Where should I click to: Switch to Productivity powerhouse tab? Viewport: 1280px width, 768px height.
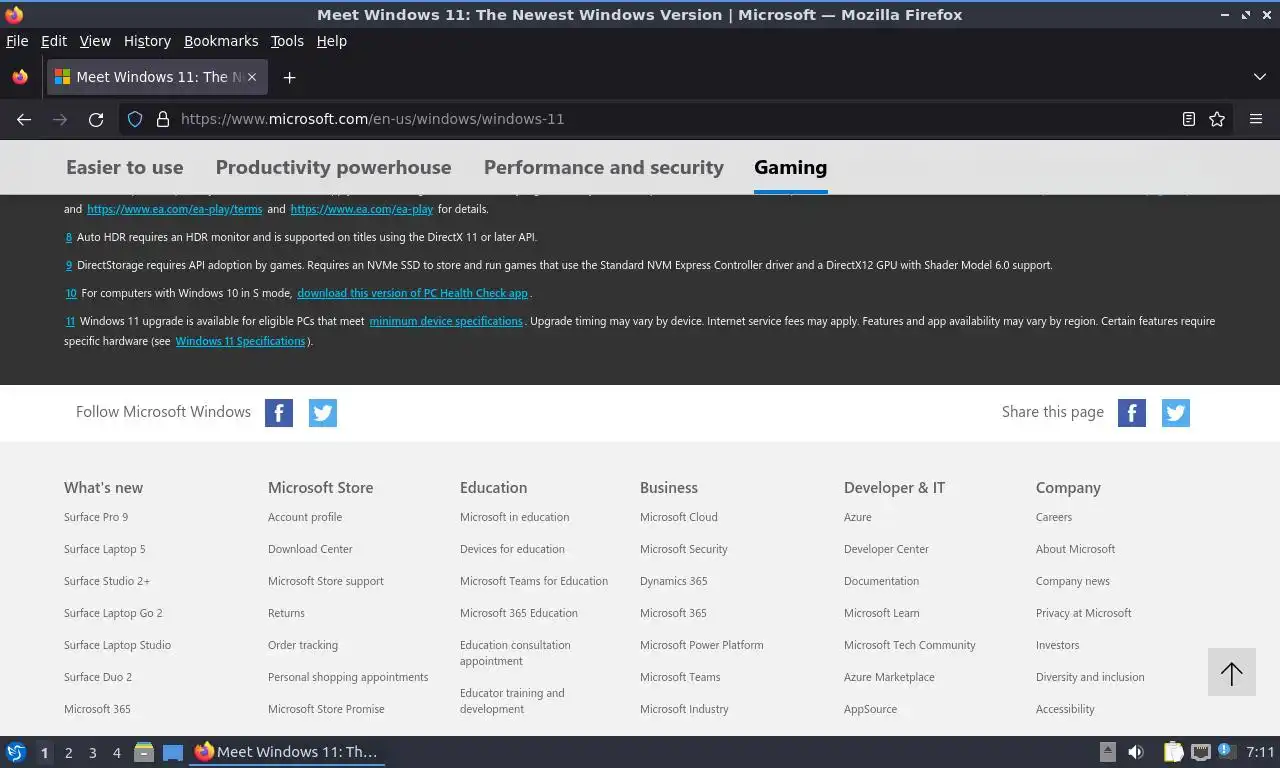[x=333, y=168]
